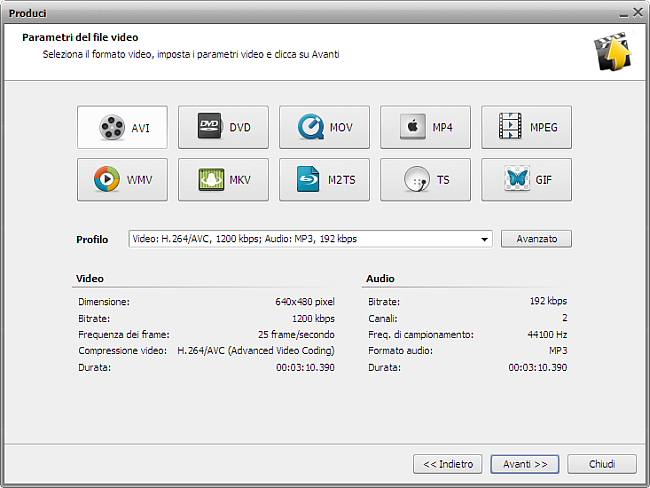Choose the GIF butterfly format icon
Image resolution: width=650 pixels, height=488 pixels.
coord(517,178)
